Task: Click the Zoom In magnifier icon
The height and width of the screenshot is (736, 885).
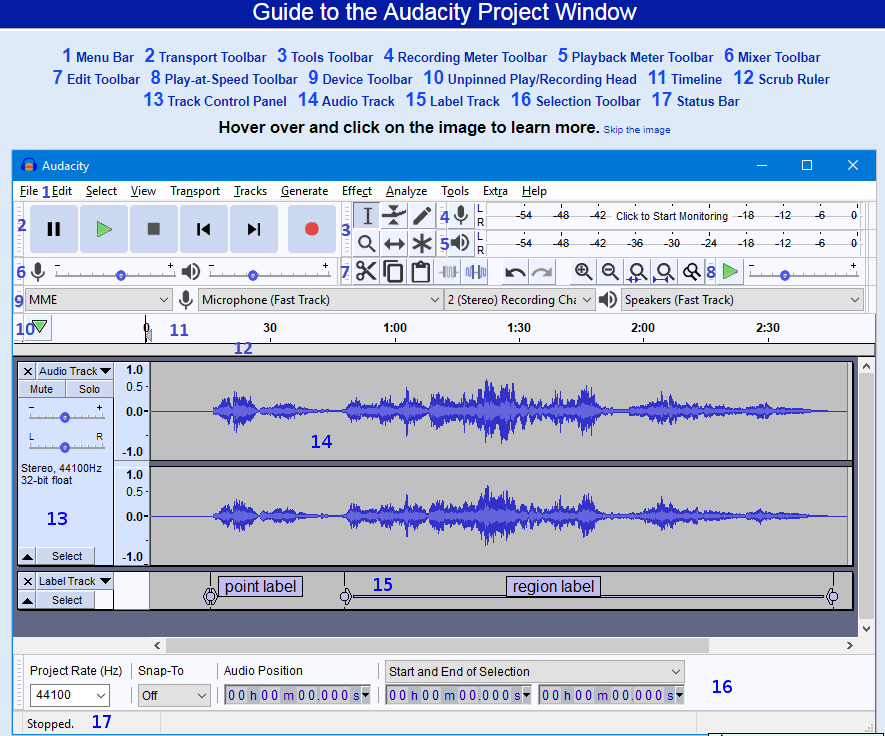Action: (x=582, y=271)
